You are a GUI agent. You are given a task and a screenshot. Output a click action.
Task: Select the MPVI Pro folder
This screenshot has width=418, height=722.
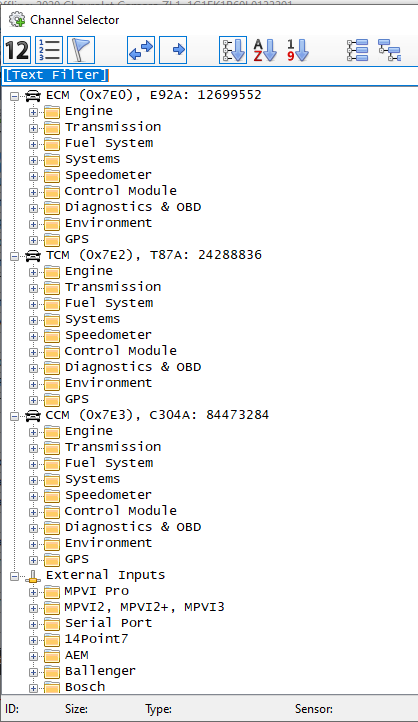pos(97,591)
